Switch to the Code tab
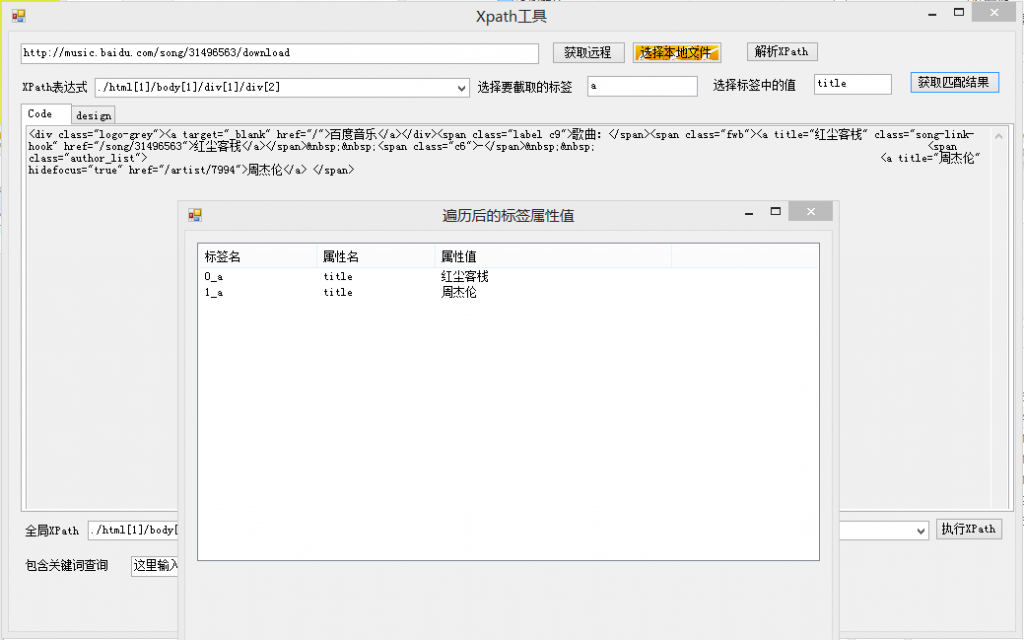1024x640 pixels. pyautogui.click(x=46, y=114)
